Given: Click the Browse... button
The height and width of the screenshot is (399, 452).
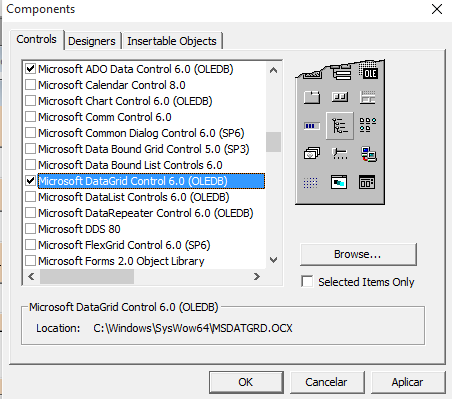Looking at the screenshot, I should [x=358, y=254].
